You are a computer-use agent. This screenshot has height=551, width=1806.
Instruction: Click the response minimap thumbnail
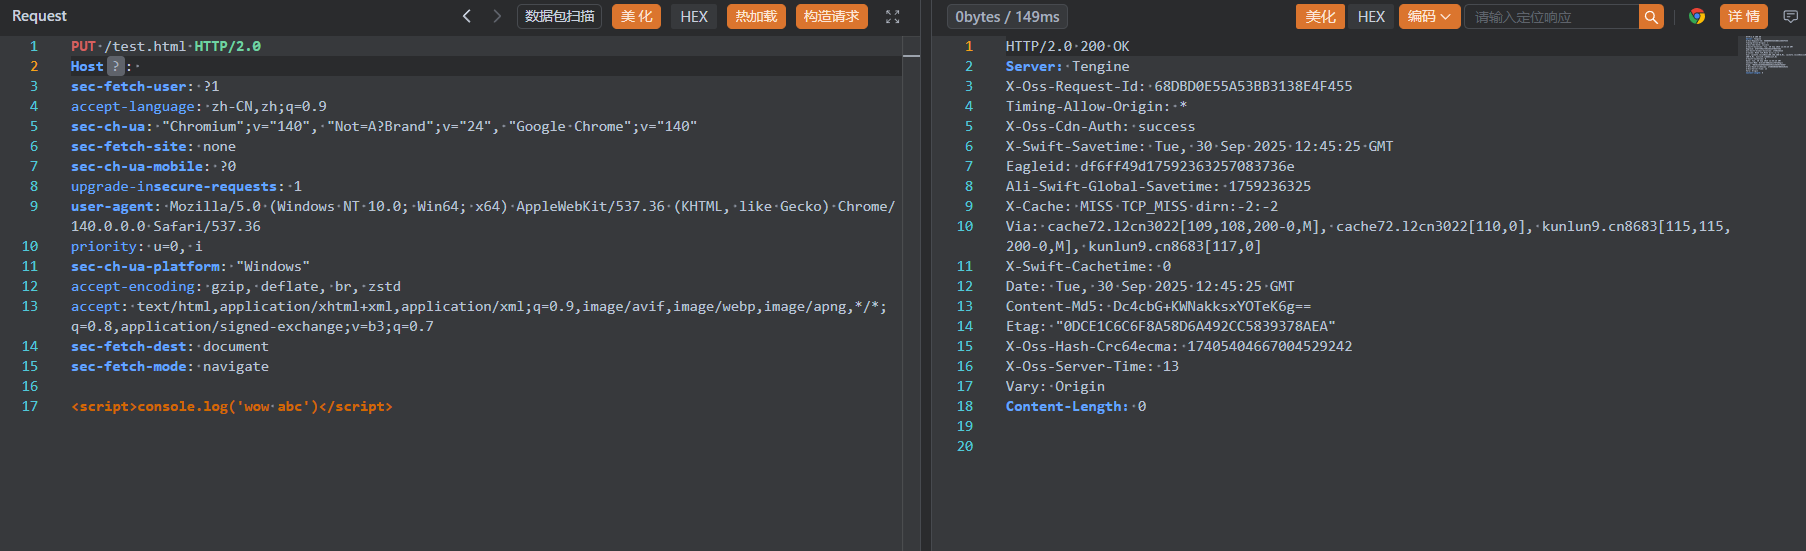tap(1767, 55)
